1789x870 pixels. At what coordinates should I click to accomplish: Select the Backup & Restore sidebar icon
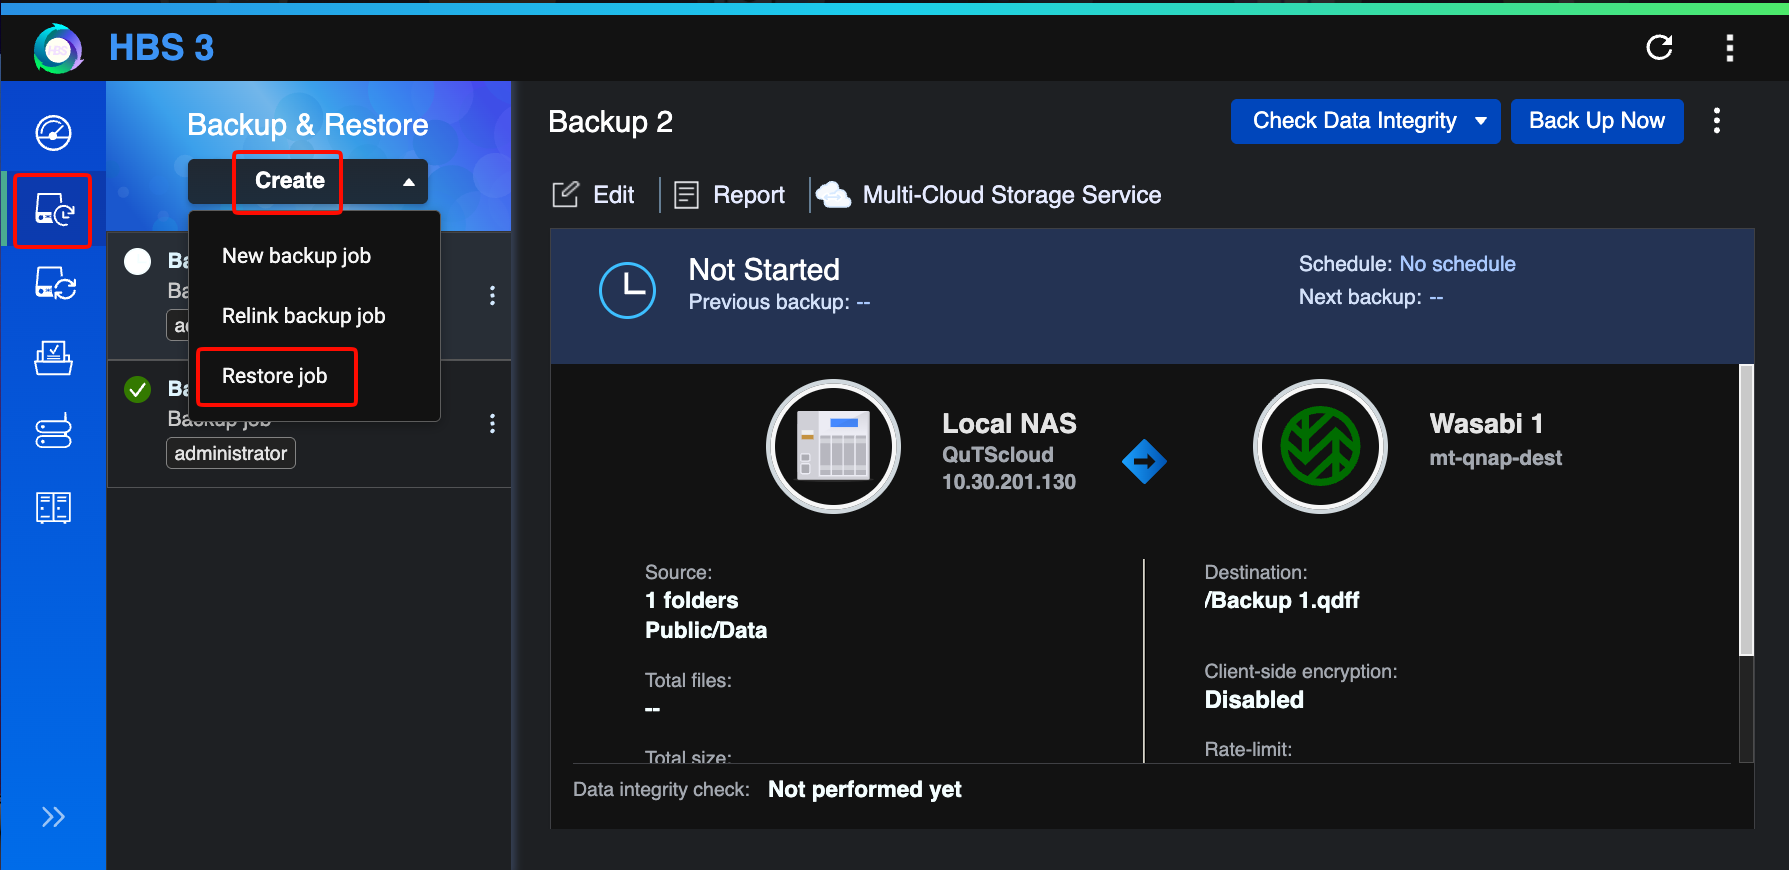(53, 210)
